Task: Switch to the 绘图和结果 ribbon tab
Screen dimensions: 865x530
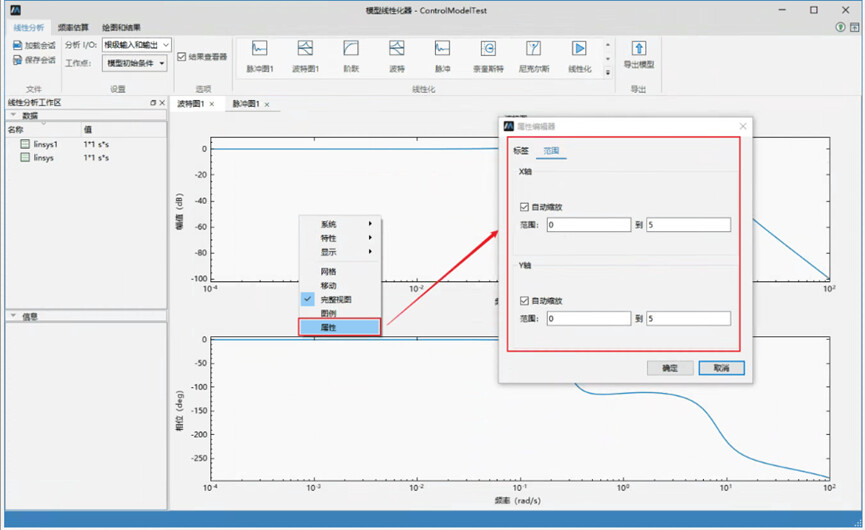Action: (x=121, y=28)
